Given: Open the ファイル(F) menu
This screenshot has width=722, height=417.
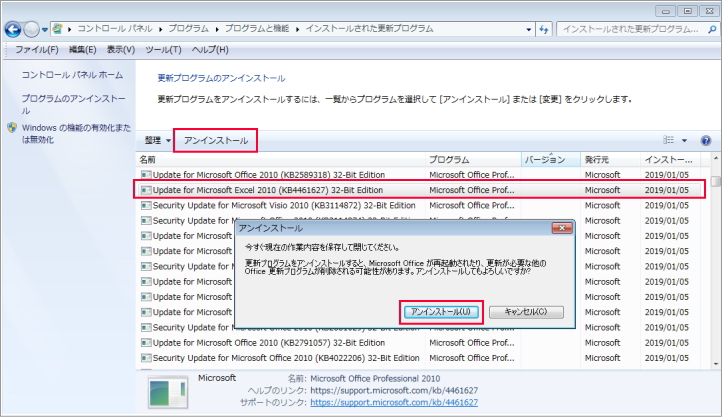Looking at the screenshot, I should click(36, 49).
